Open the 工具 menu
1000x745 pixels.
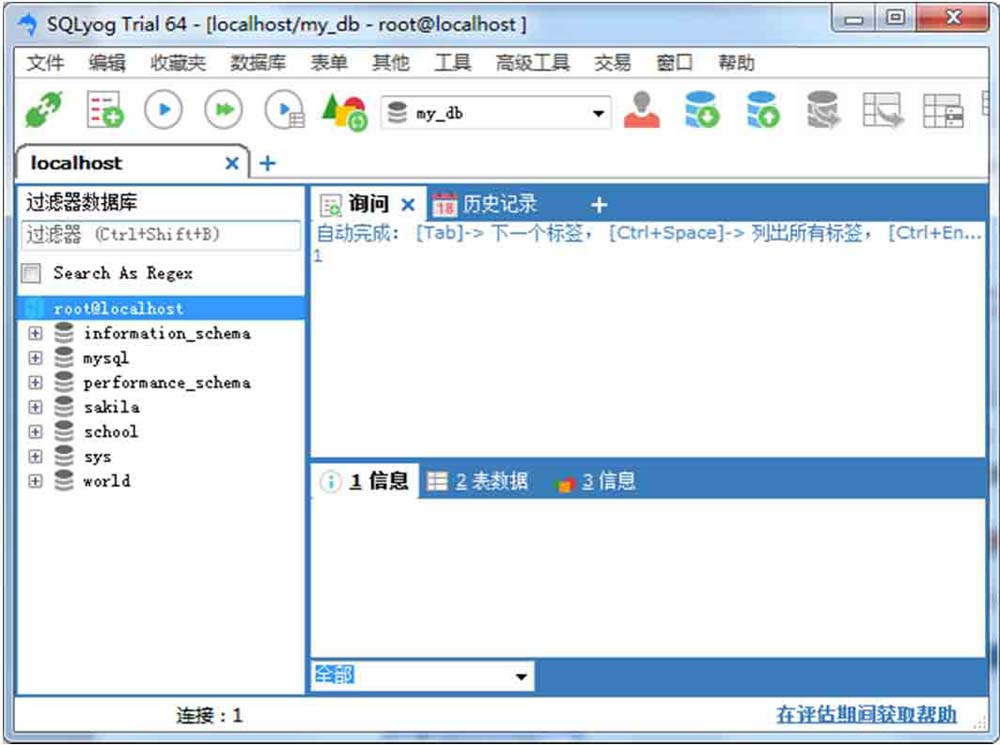coord(453,63)
